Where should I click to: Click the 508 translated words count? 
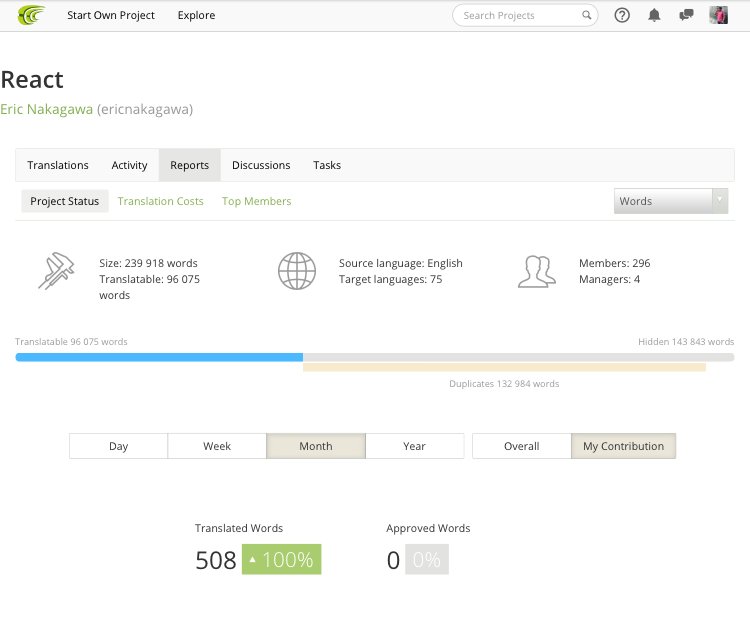pyautogui.click(x=216, y=560)
